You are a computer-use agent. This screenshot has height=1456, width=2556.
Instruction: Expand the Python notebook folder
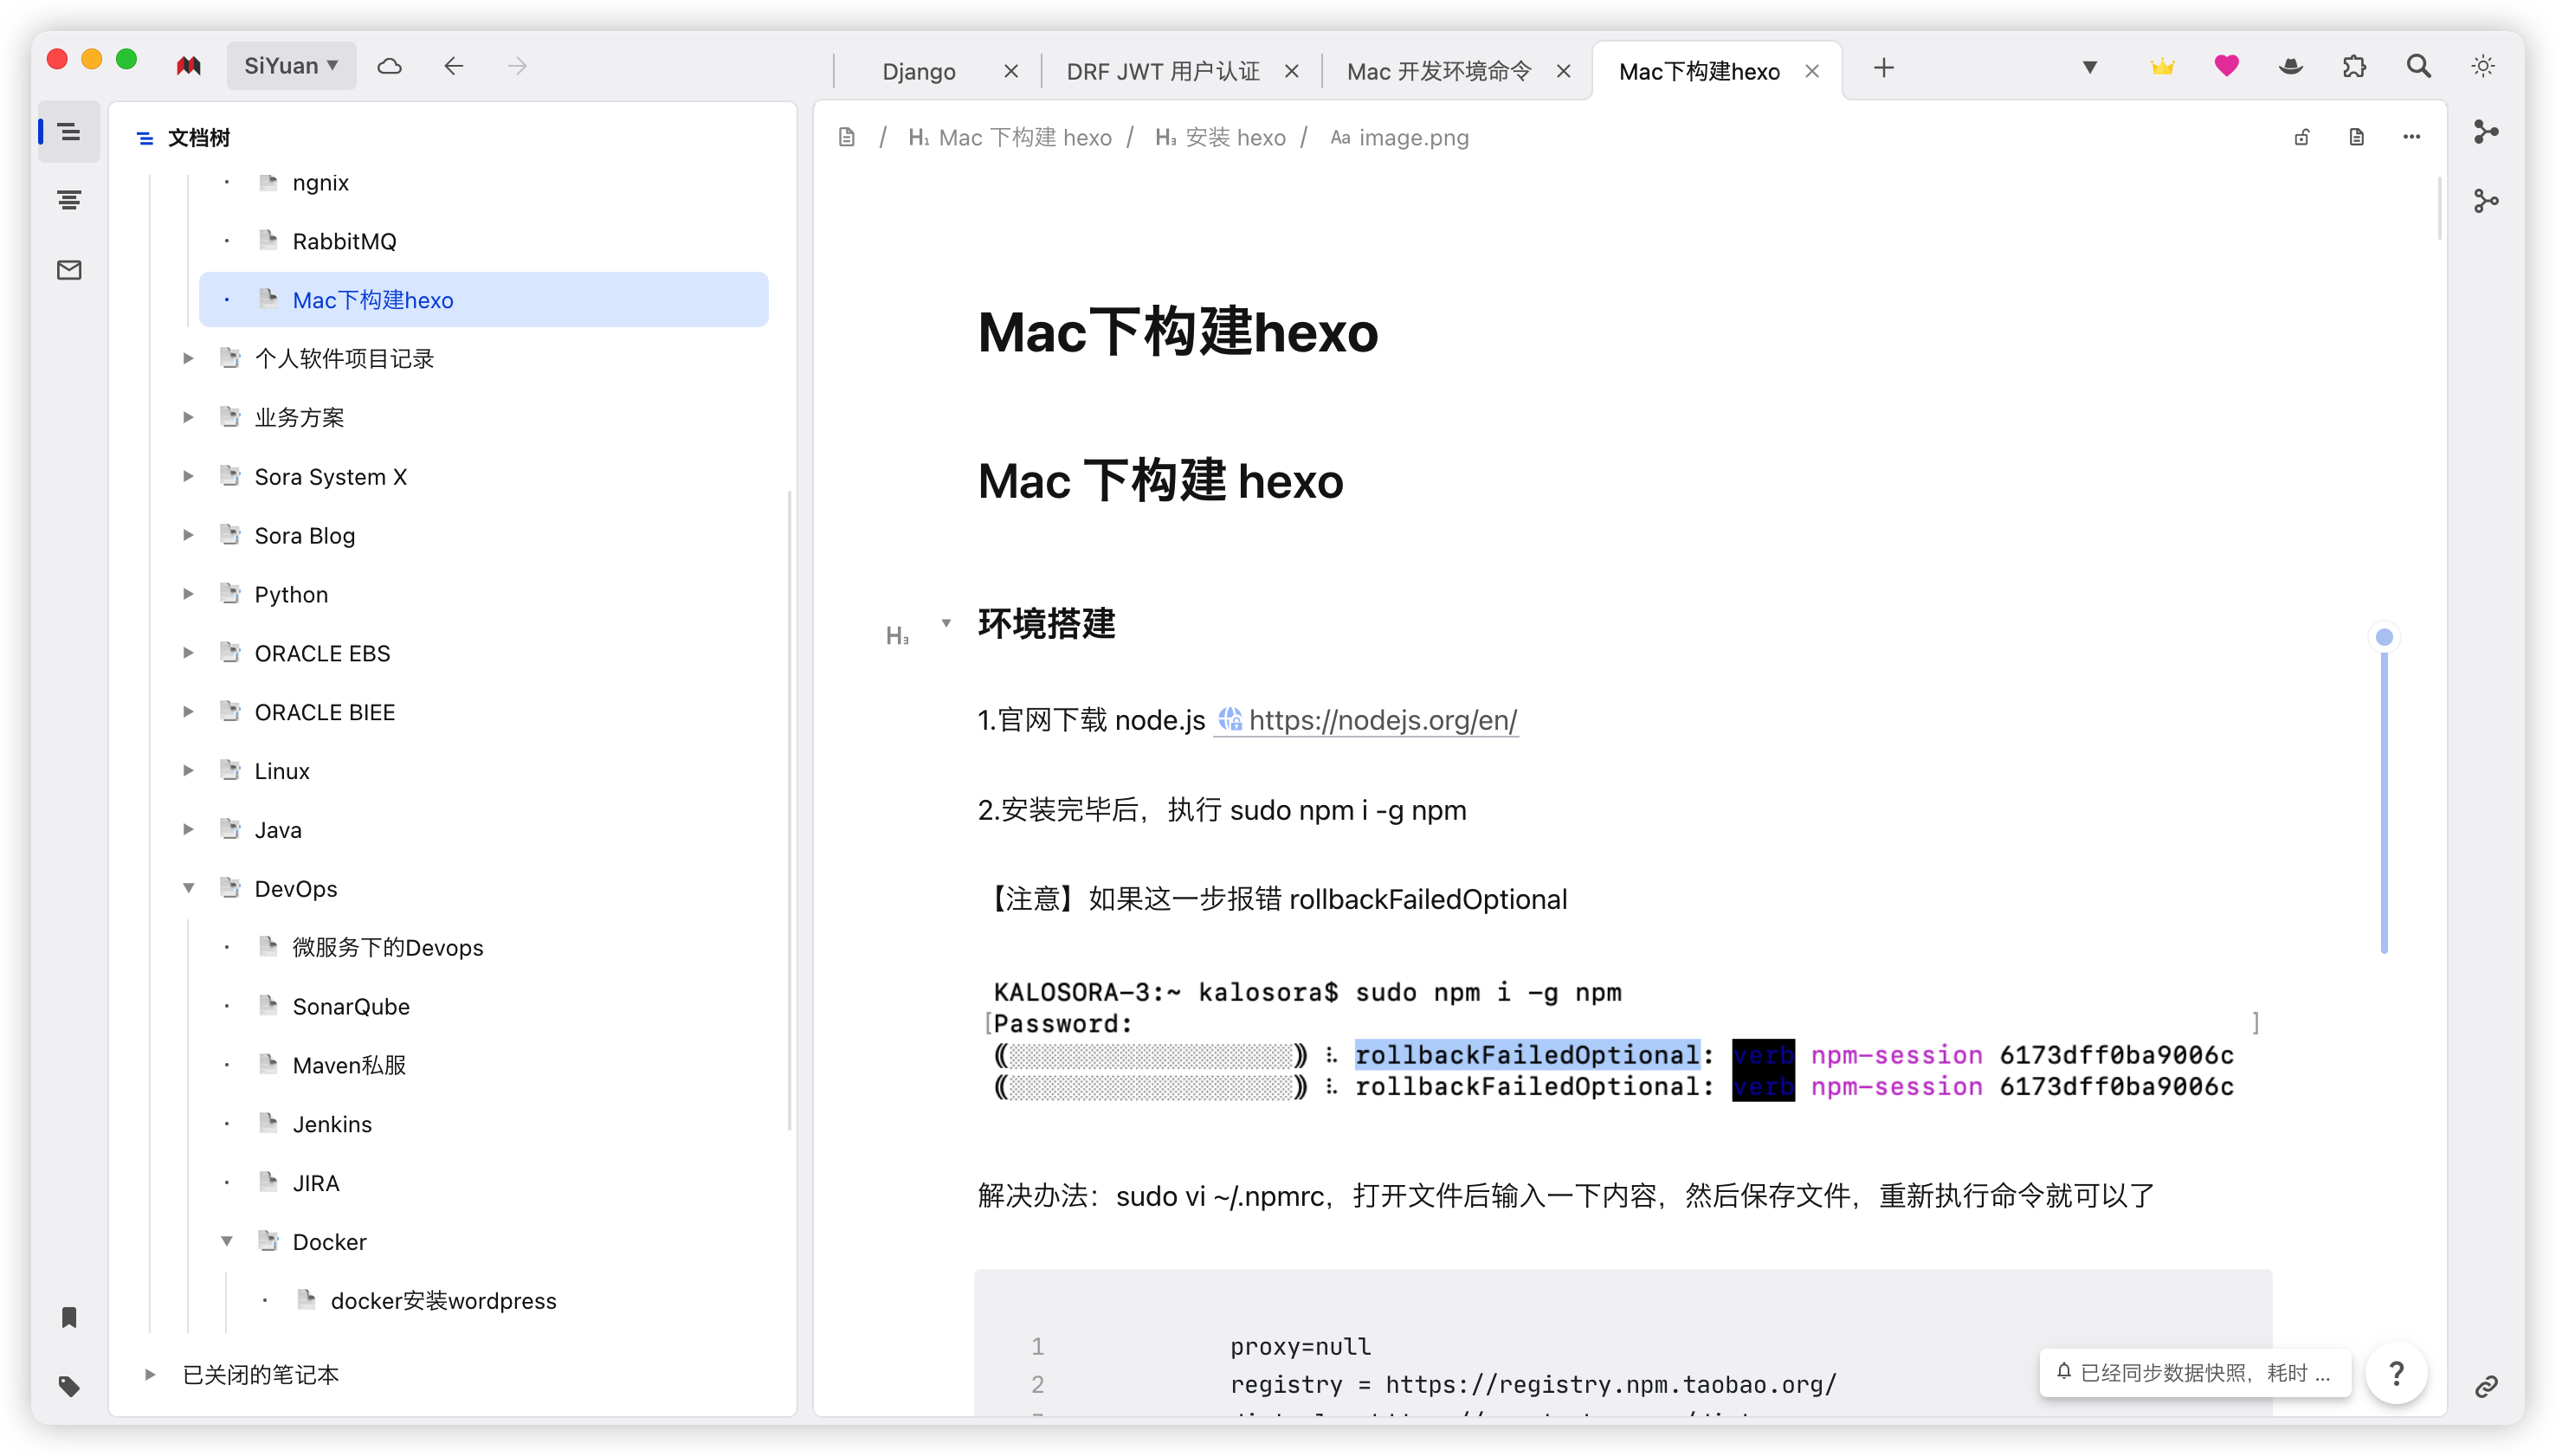click(188, 594)
